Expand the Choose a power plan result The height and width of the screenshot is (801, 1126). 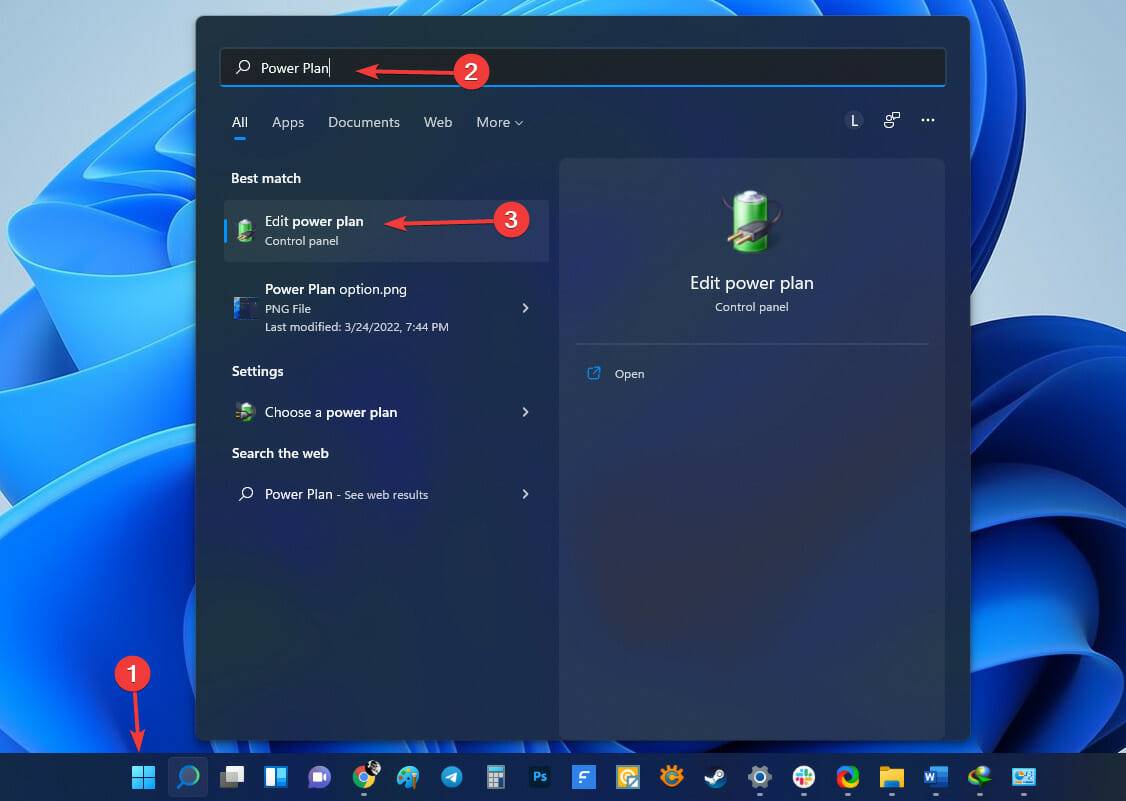tap(525, 412)
